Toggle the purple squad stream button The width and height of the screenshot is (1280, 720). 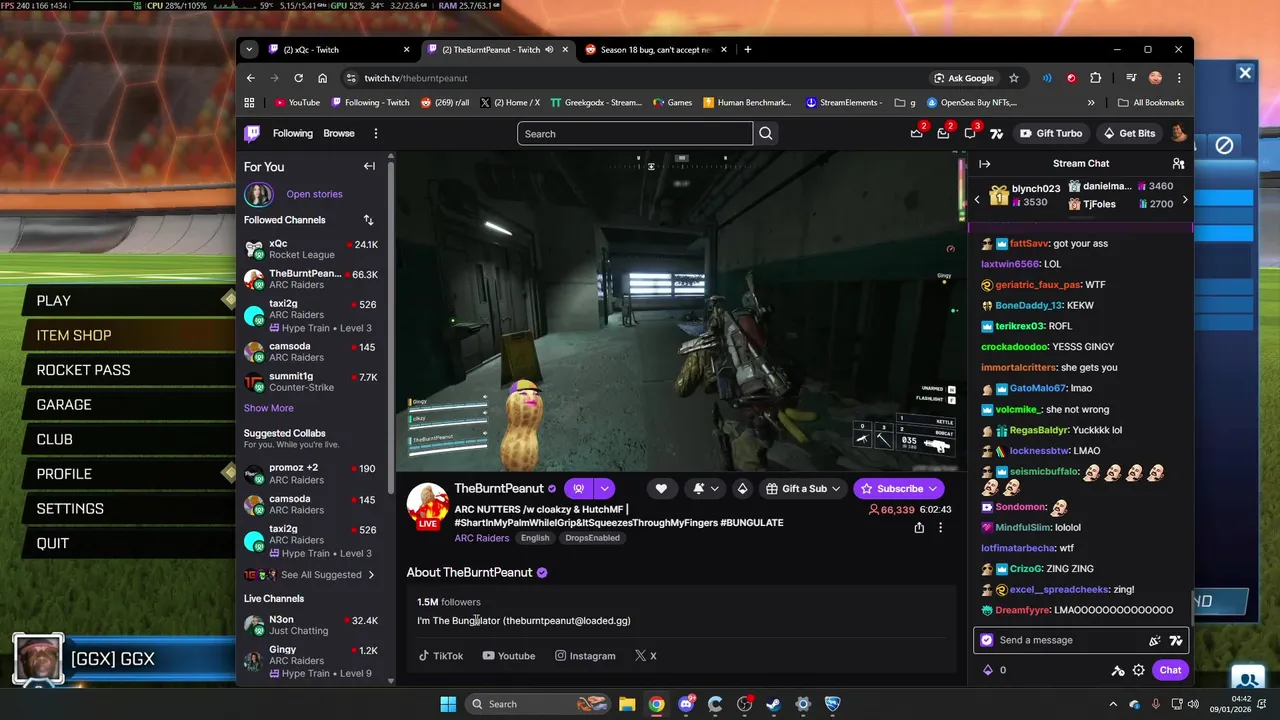578,489
